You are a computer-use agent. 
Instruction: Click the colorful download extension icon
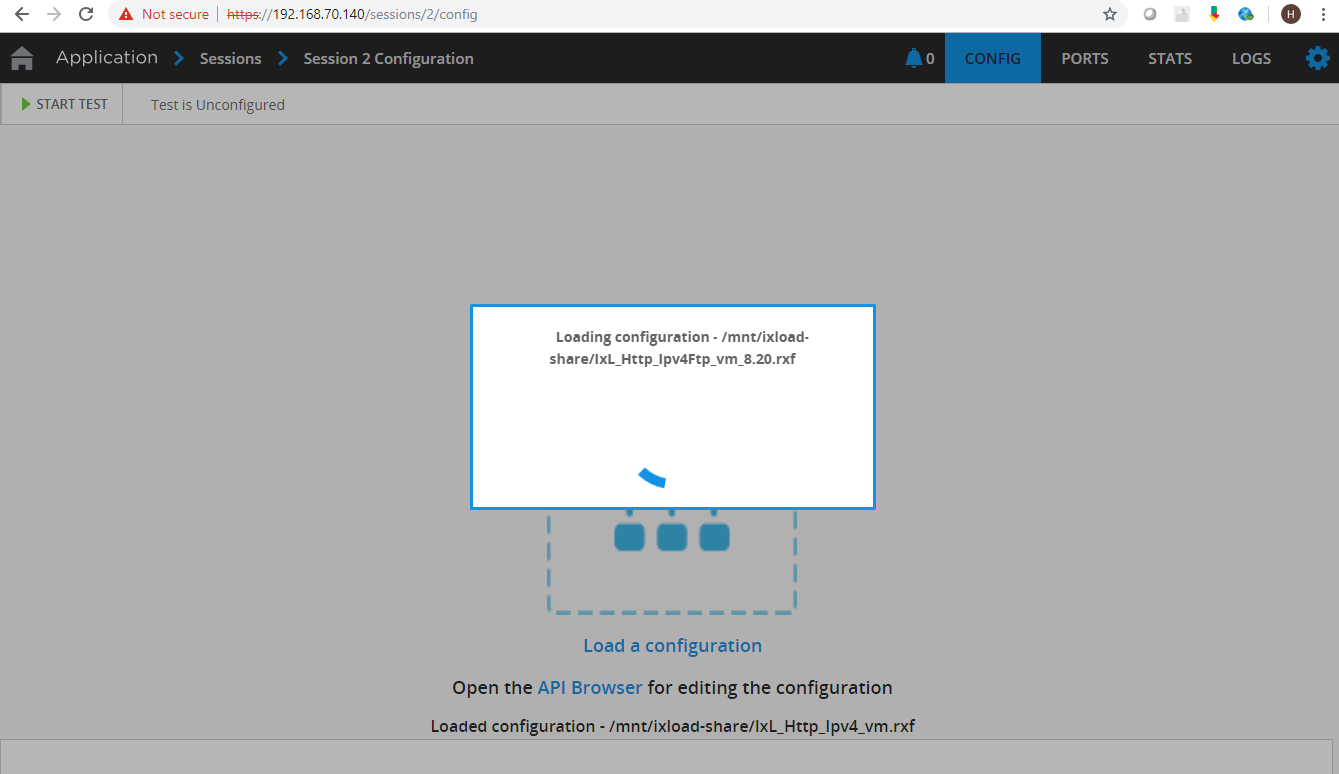pyautogui.click(x=1214, y=14)
